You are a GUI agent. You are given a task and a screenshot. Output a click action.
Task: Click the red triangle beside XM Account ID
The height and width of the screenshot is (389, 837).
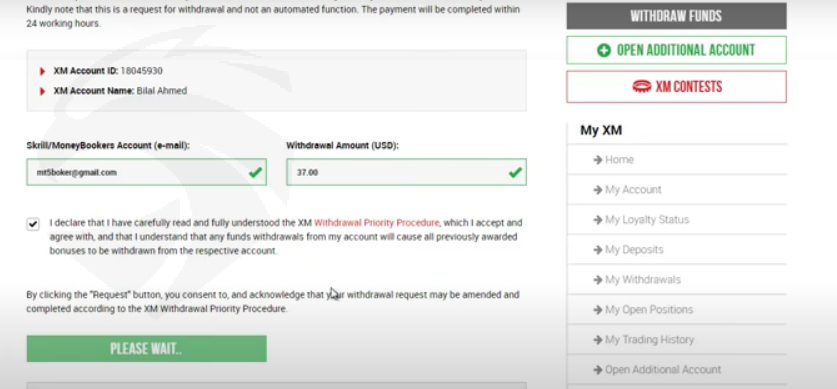click(x=43, y=71)
